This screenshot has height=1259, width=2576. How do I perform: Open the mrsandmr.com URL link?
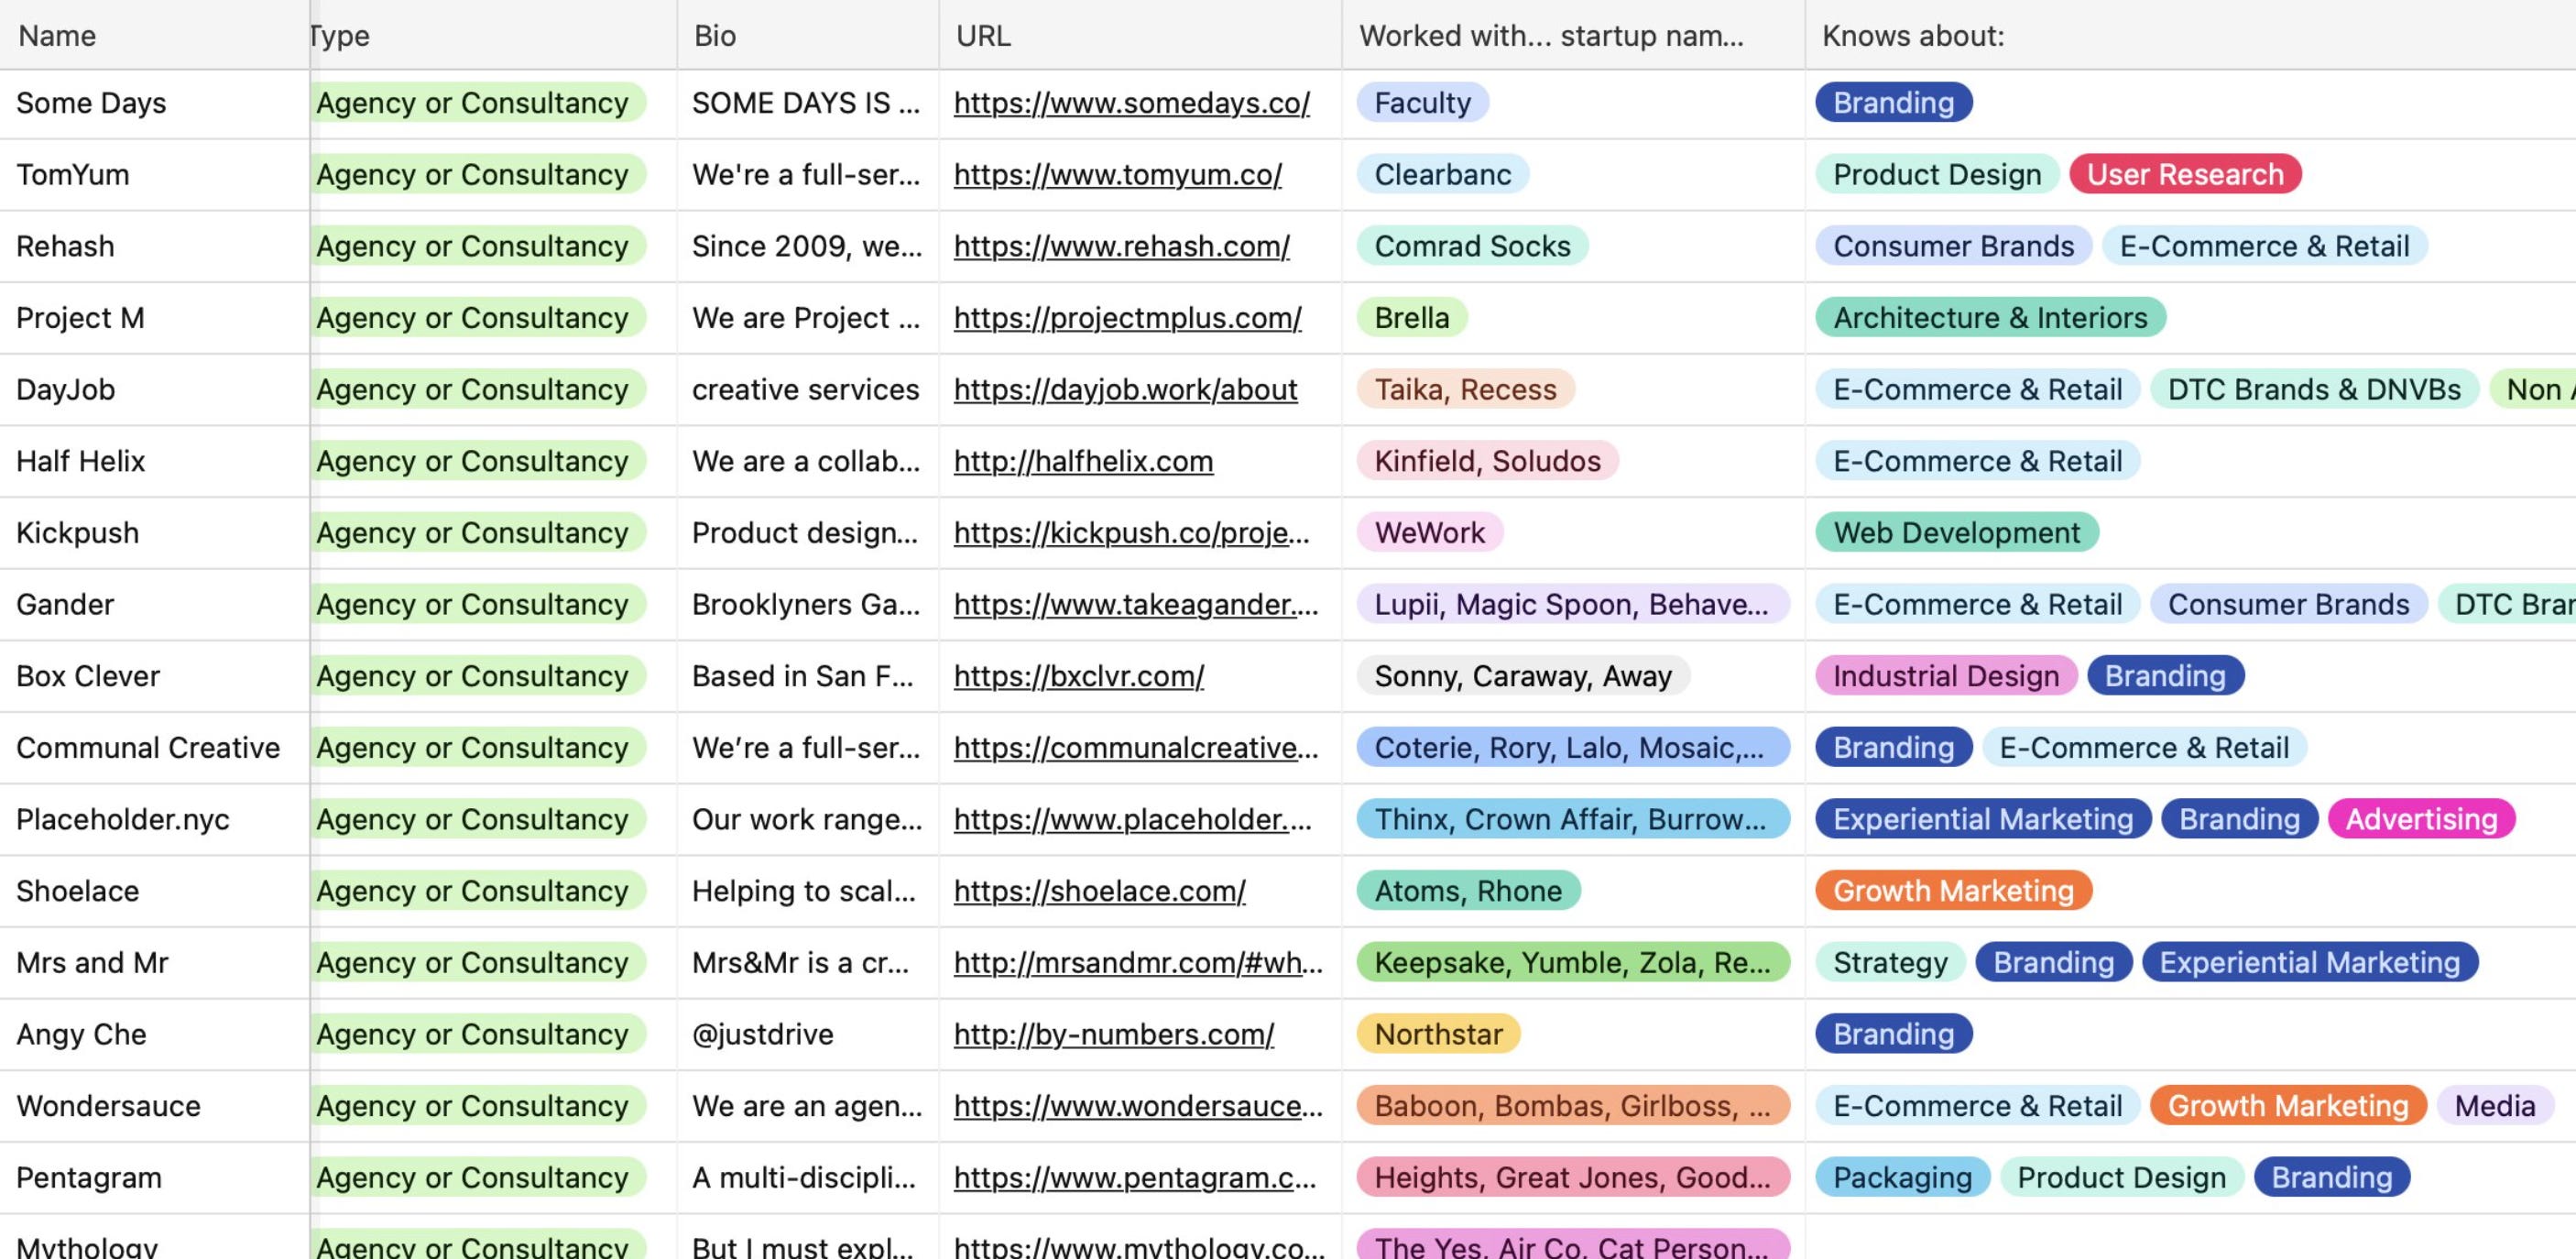[x=1138, y=963]
